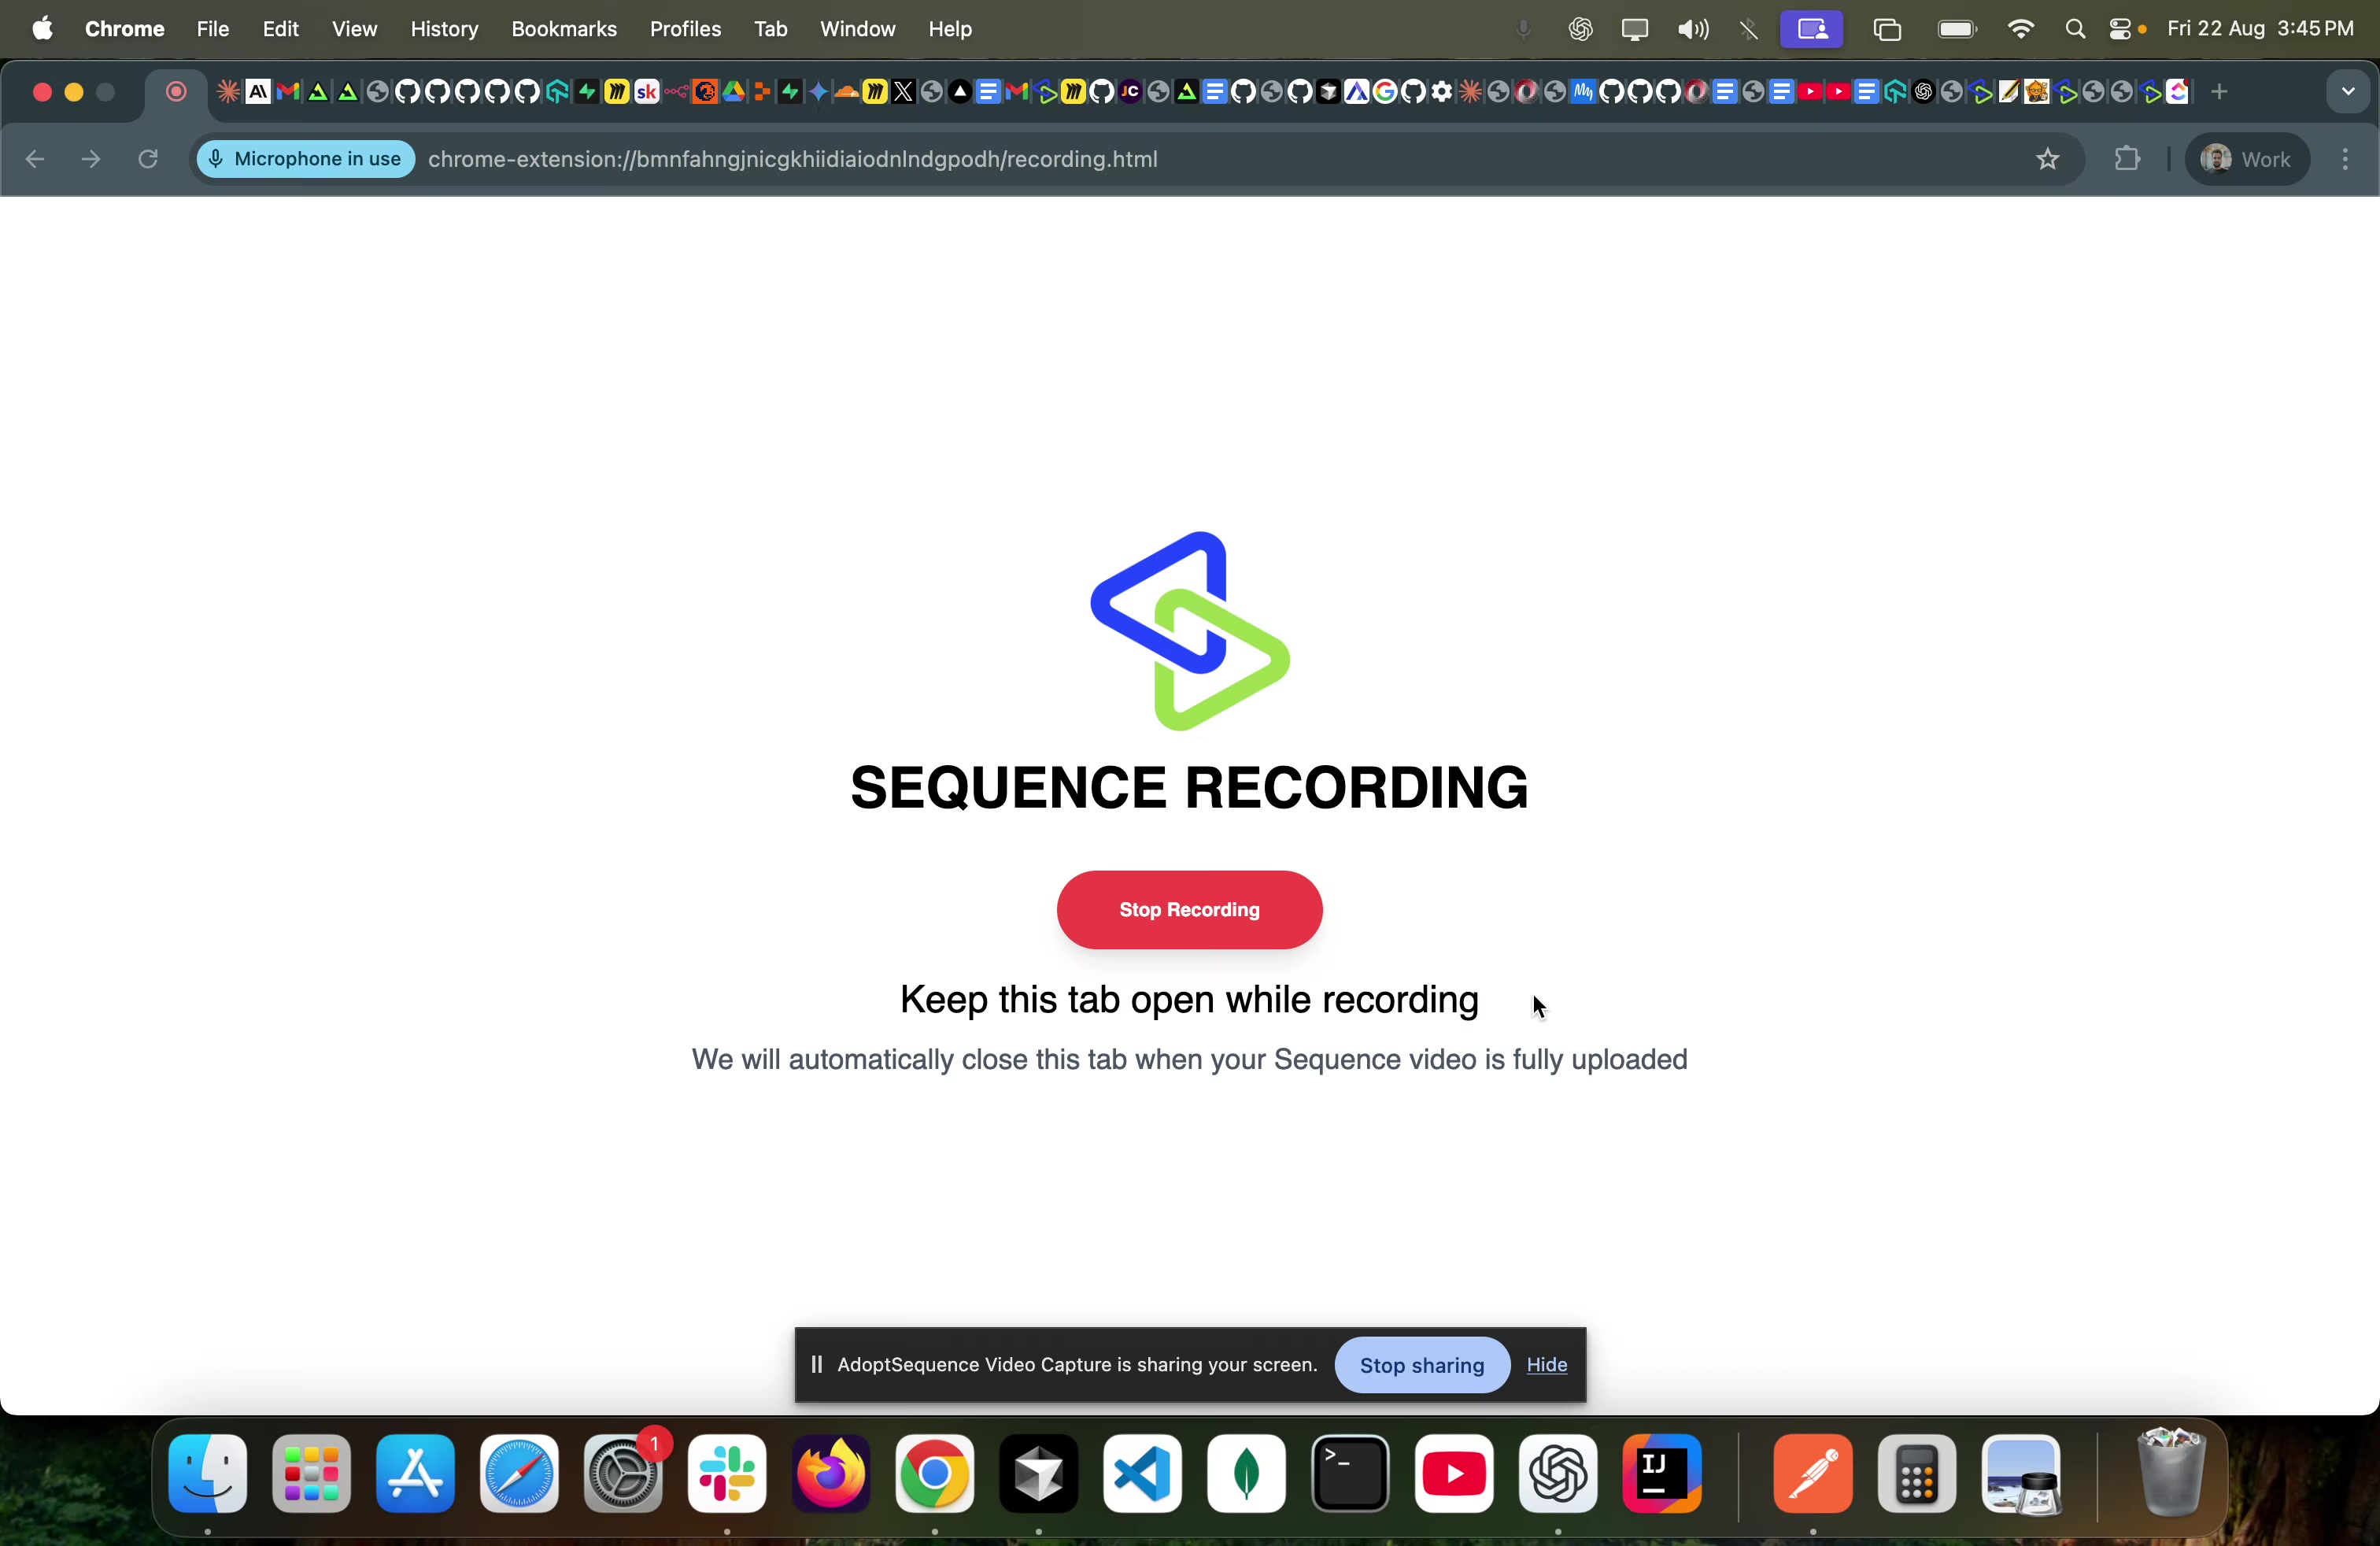This screenshot has width=2380, height=1546.
Task: Open the Google Drive bookmark
Action: point(734,92)
